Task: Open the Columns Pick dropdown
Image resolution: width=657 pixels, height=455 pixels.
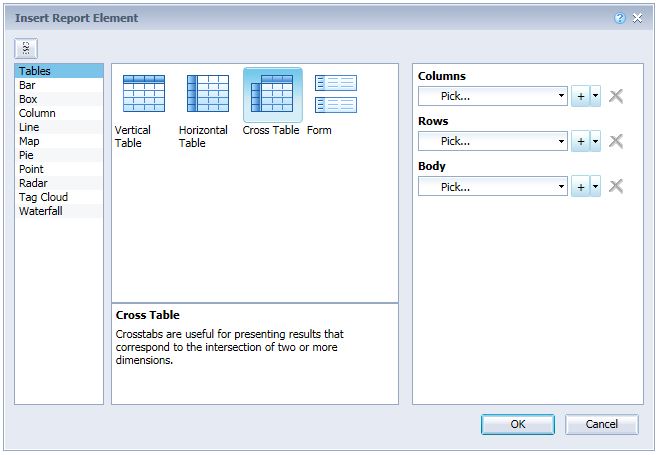Action: pos(493,96)
